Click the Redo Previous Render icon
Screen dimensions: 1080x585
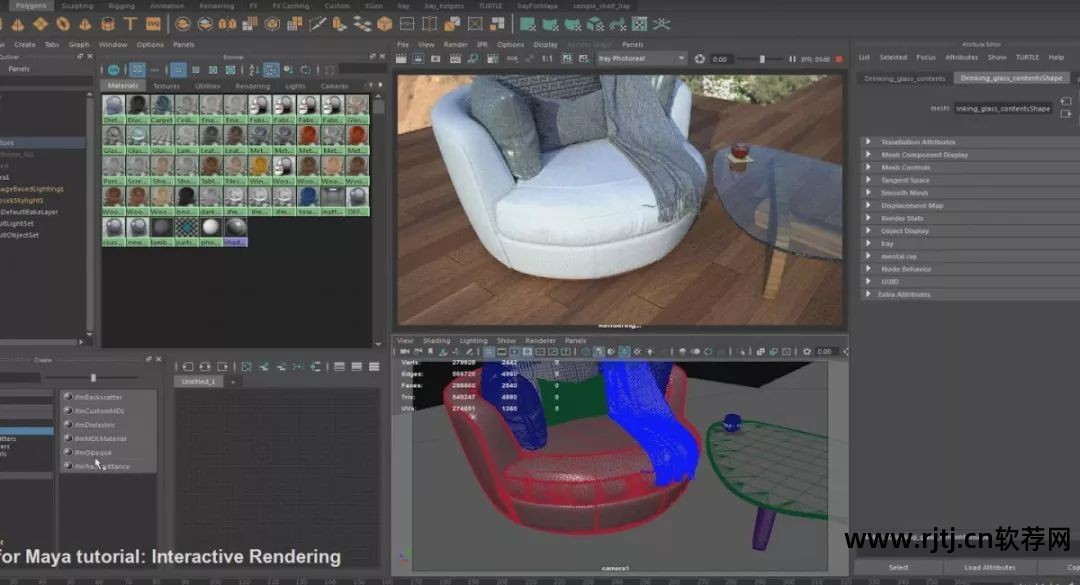401,58
